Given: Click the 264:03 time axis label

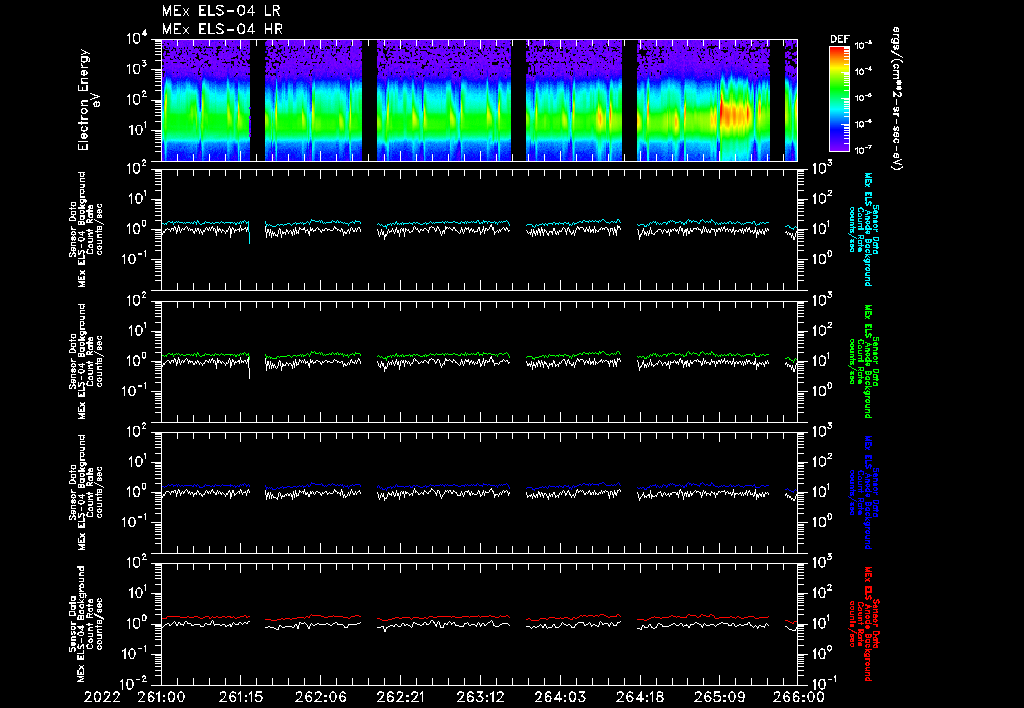Looking at the screenshot, I should point(560,697).
